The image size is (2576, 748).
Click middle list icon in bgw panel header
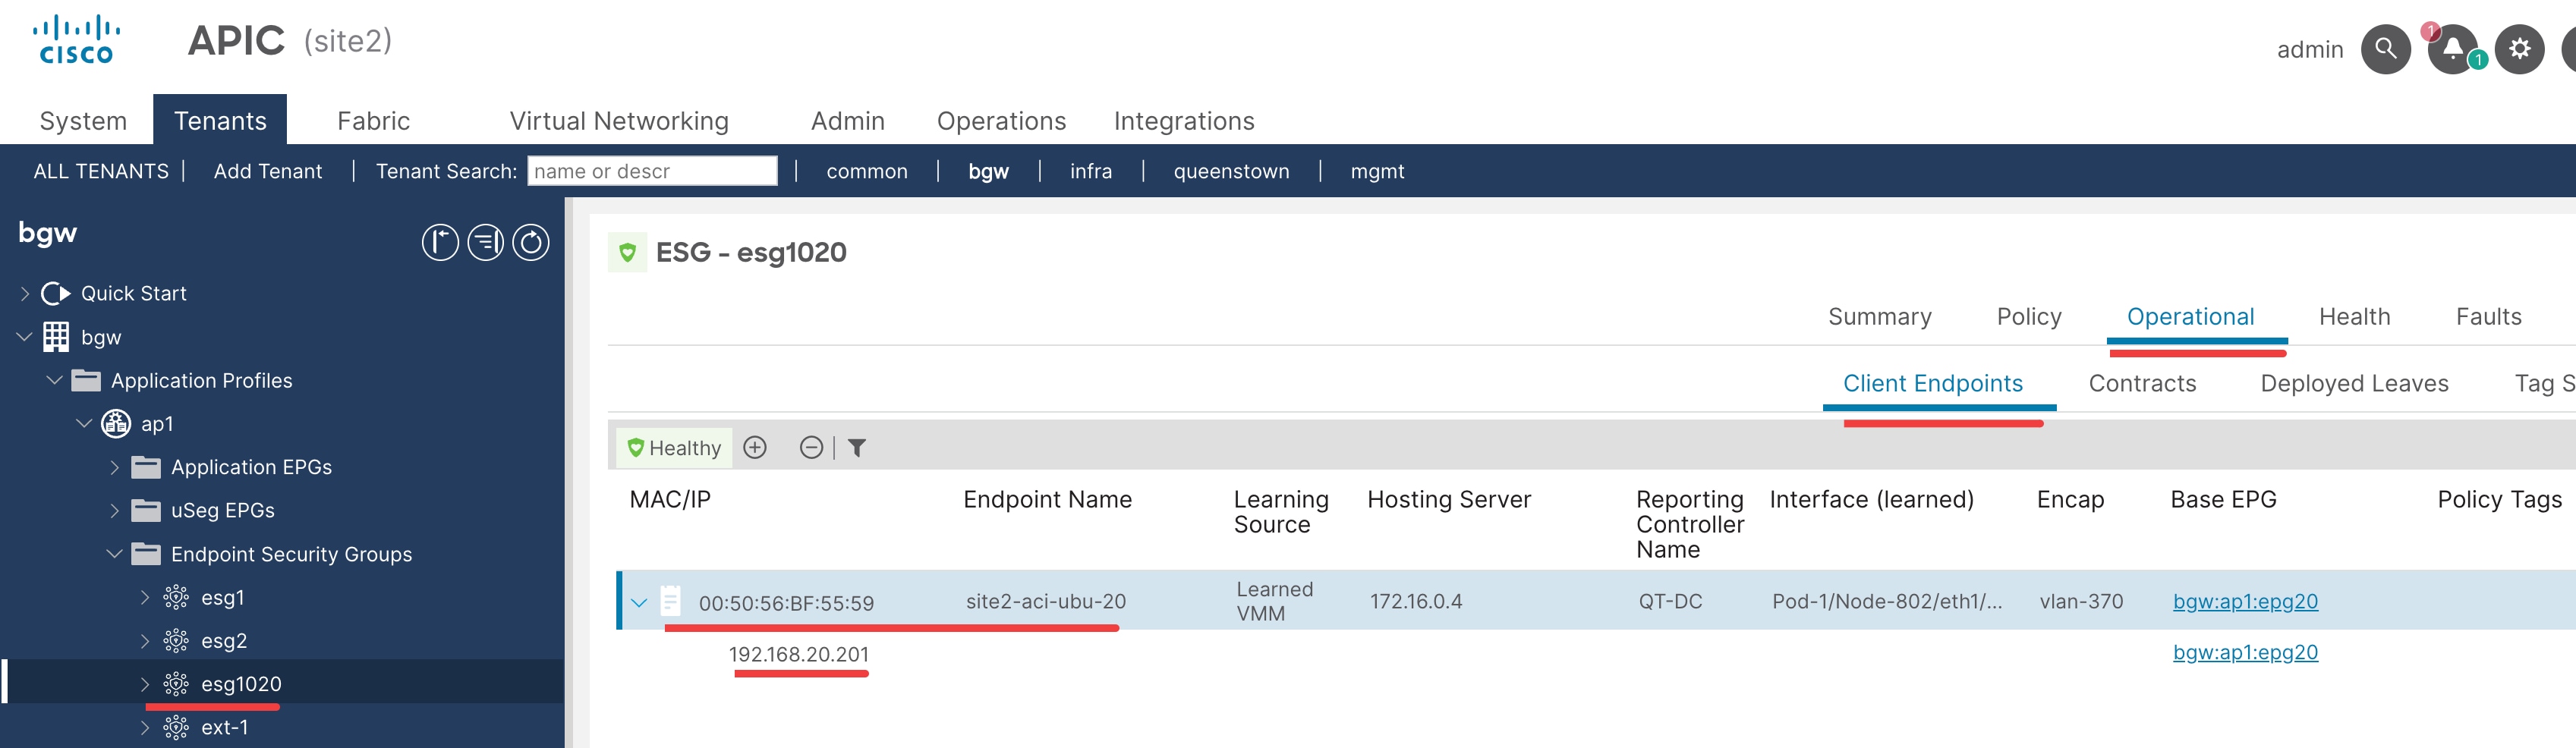pyautogui.click(x=486, y=242)
